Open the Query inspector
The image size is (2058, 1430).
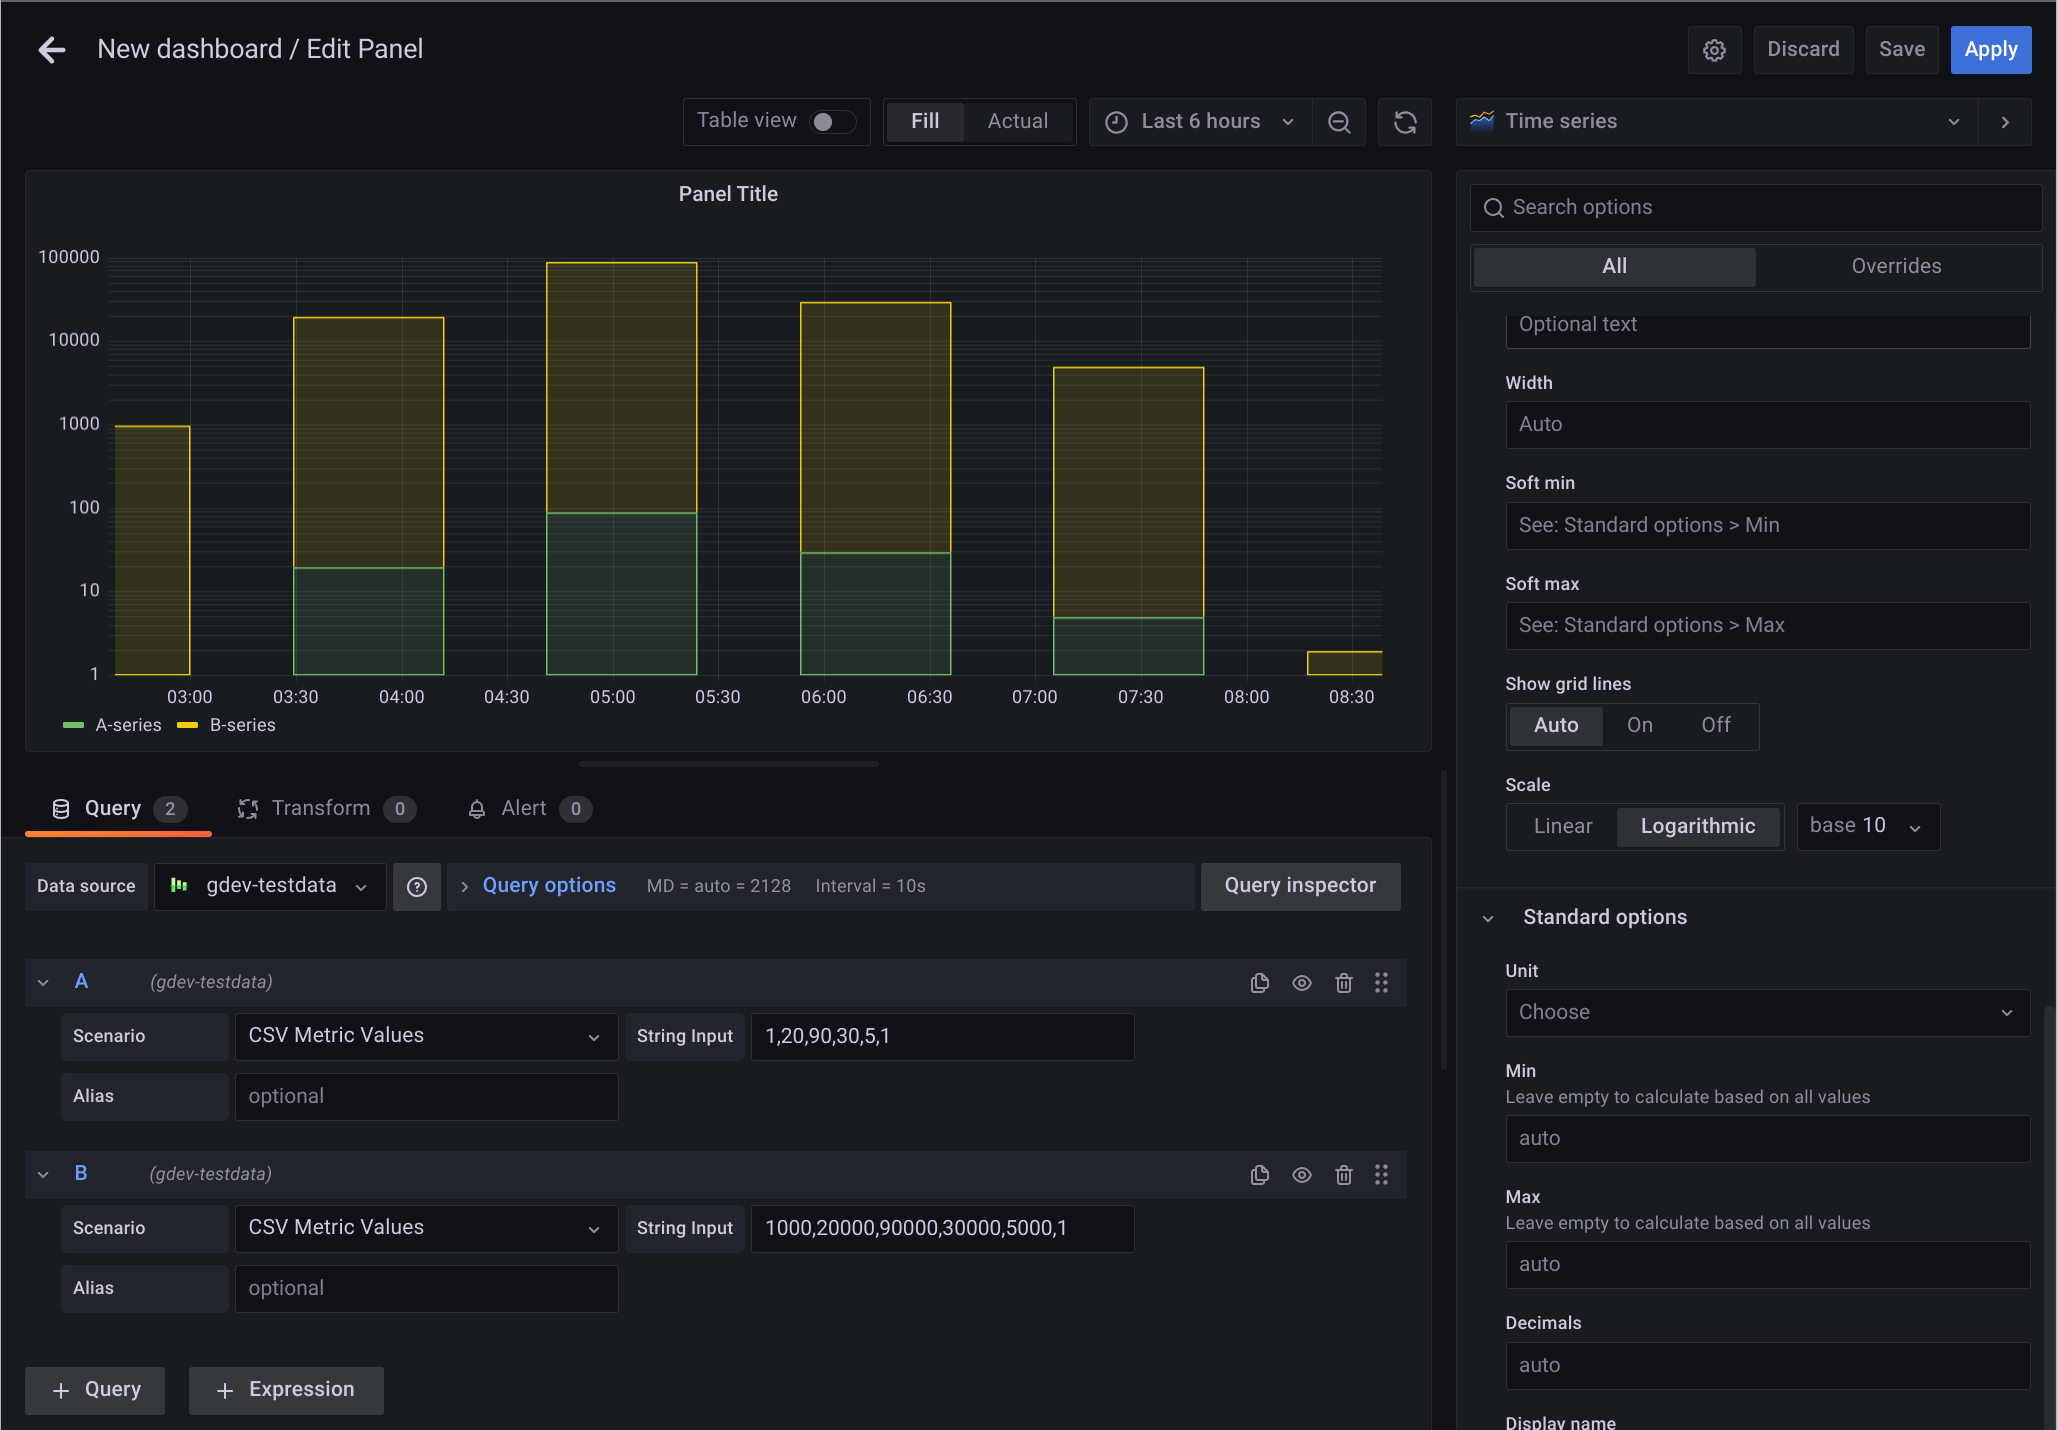(x=1300, y=886)
